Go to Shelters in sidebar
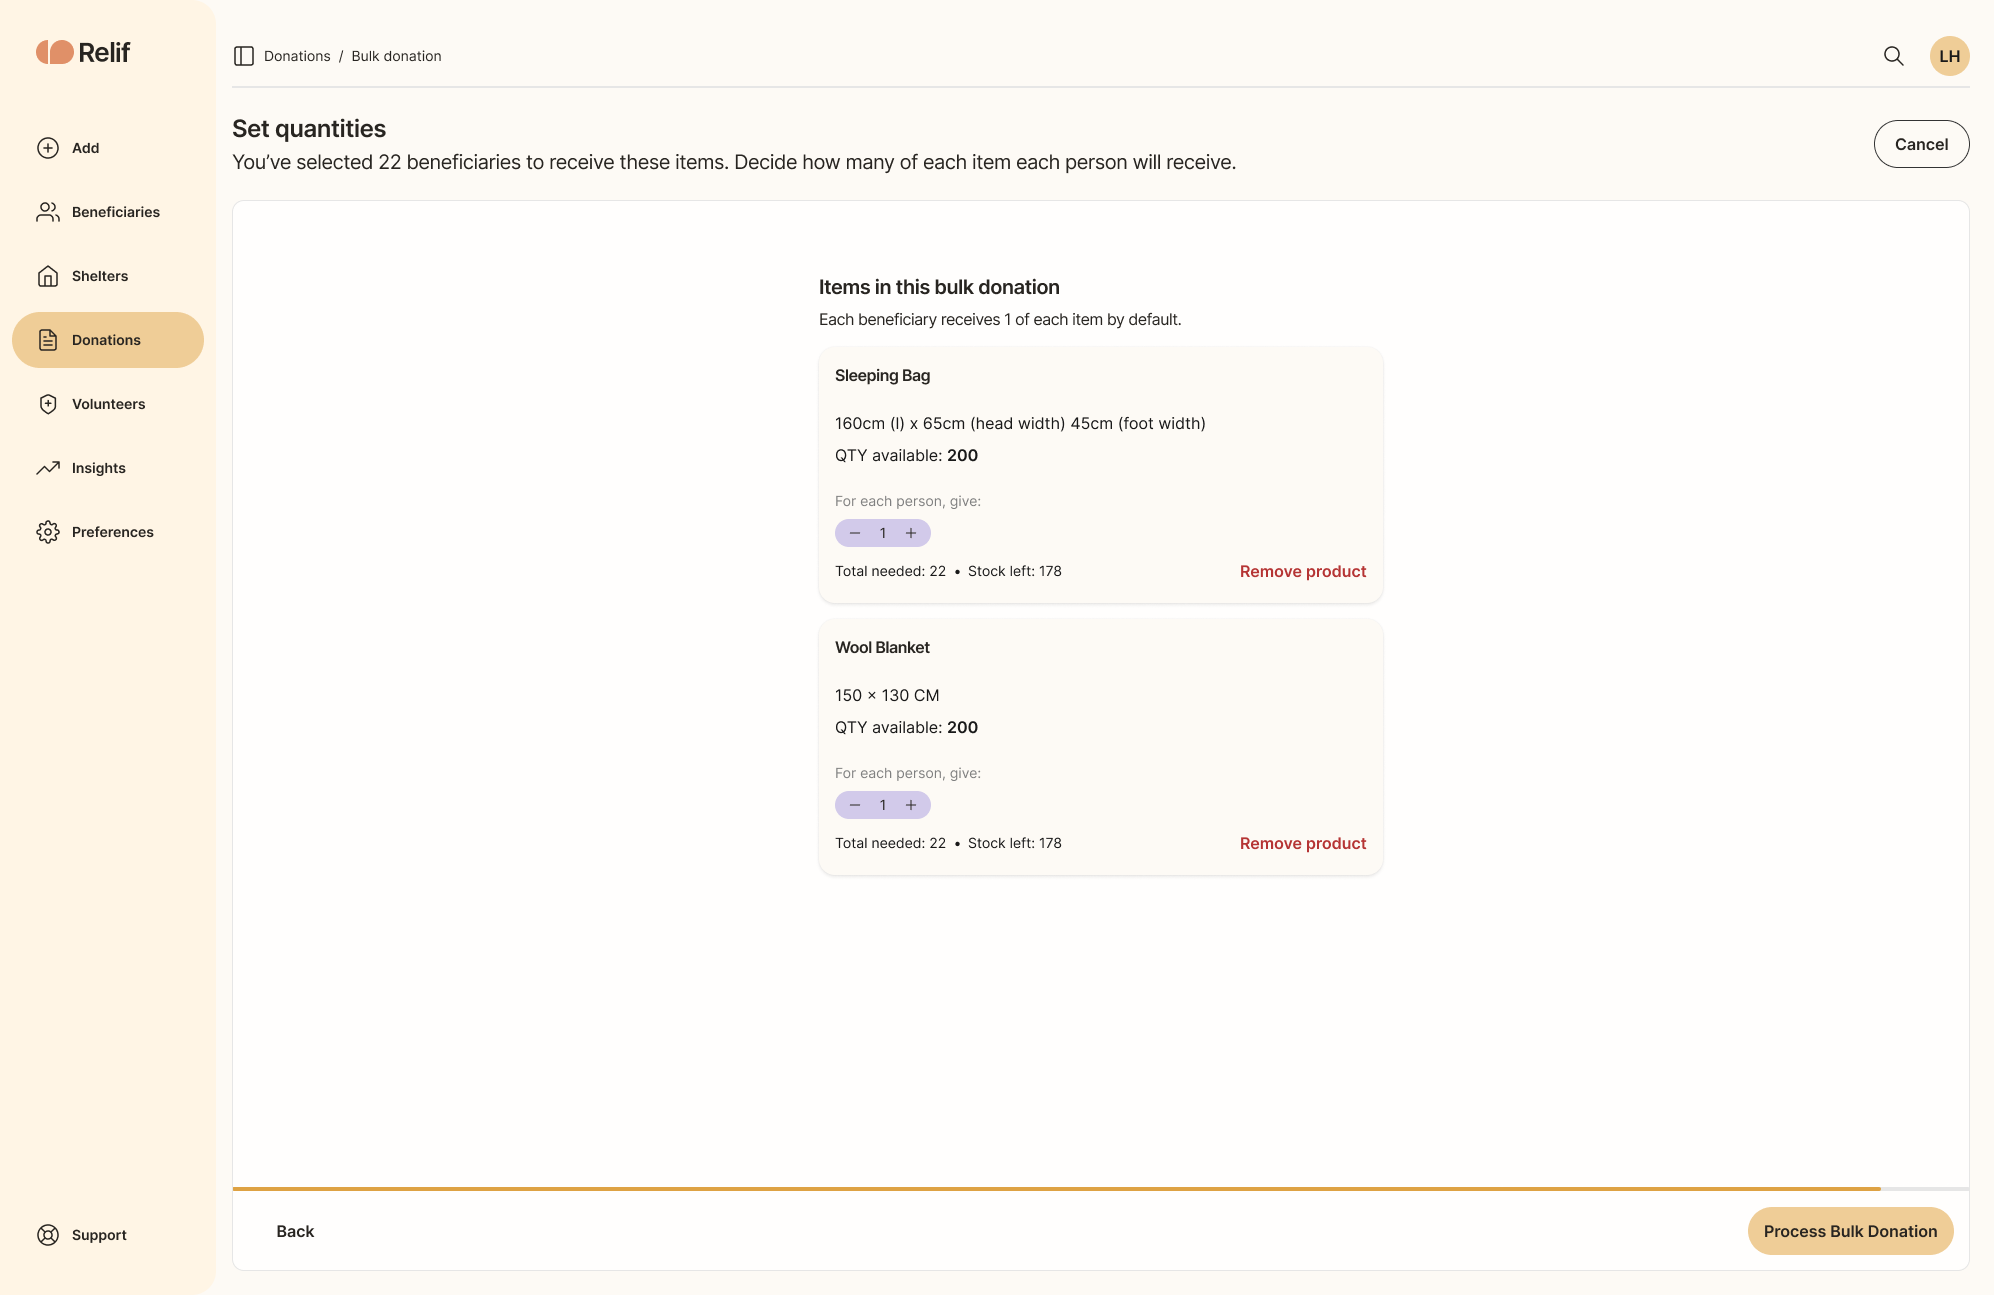The width and height of the screenshot is (1994, 1295). click(108, 276)
